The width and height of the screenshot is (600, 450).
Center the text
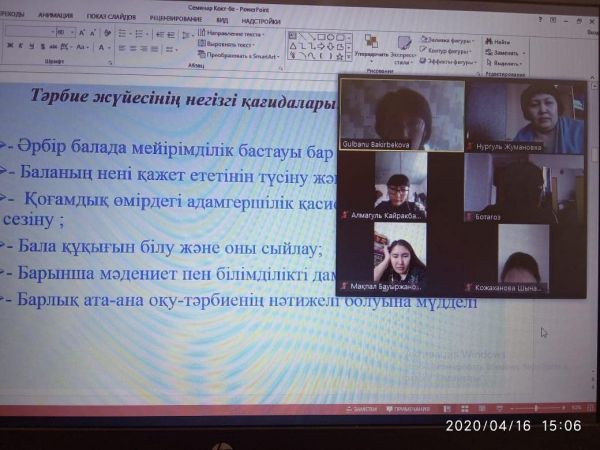click(x=133, y=49)
